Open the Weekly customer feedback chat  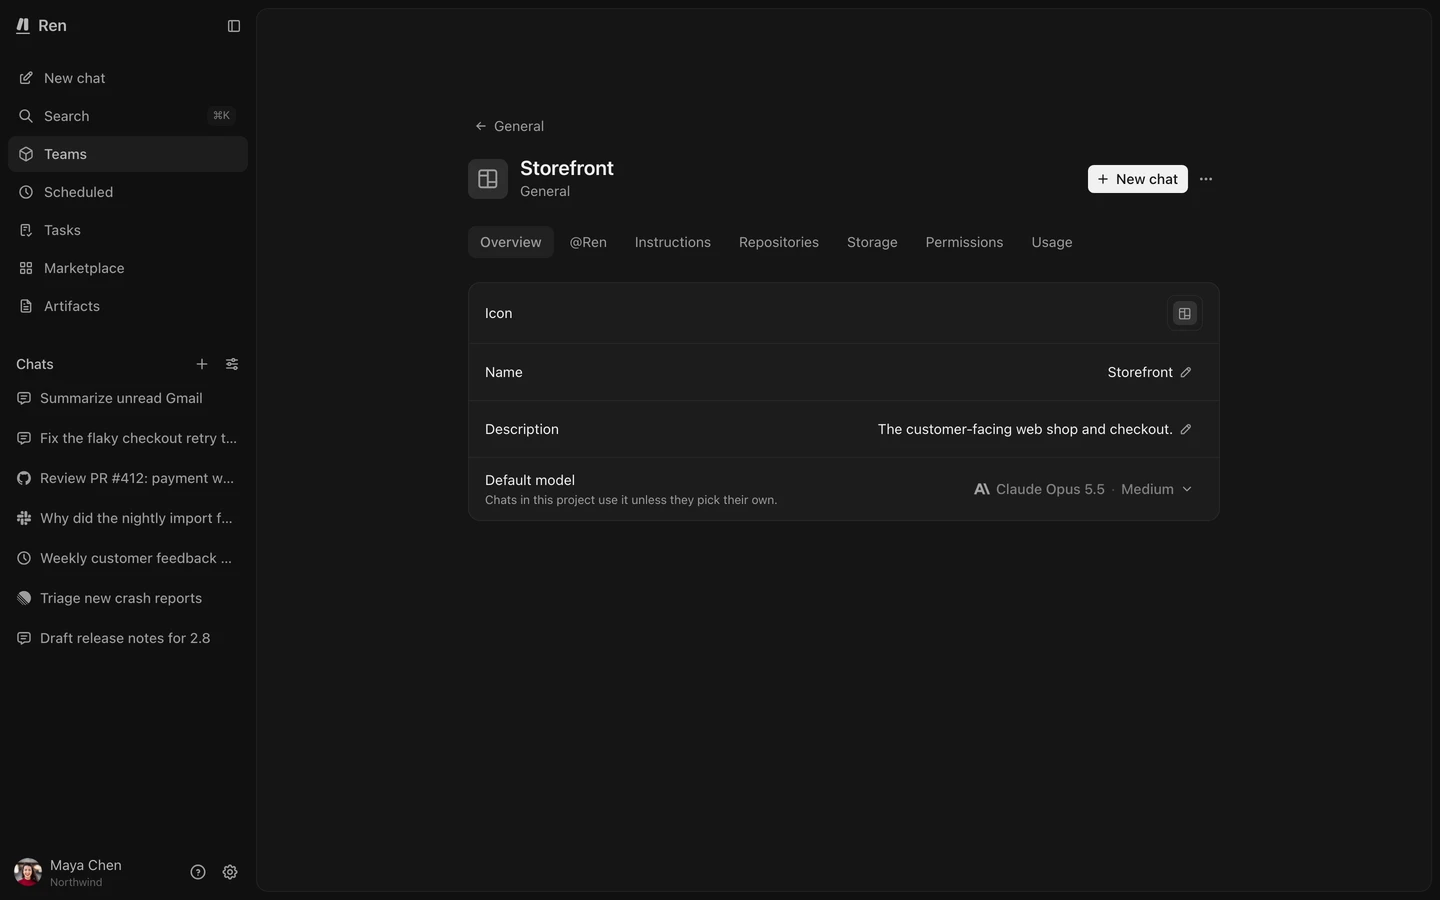(x=128, y=558)
